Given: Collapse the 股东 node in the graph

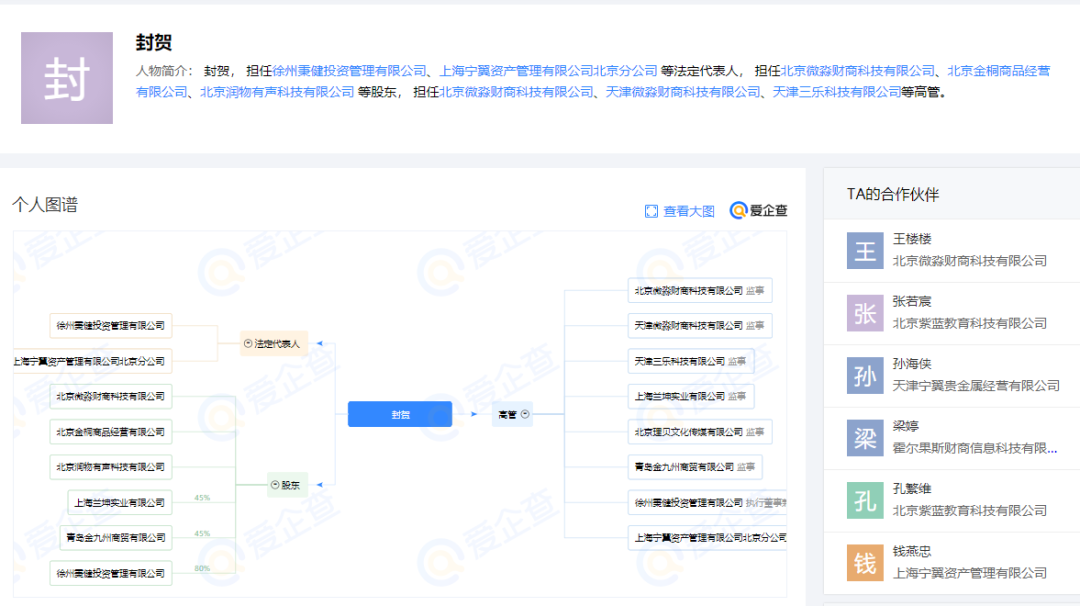Looking at the screenshot, I should pyautogui.click(x=275, y=485).
